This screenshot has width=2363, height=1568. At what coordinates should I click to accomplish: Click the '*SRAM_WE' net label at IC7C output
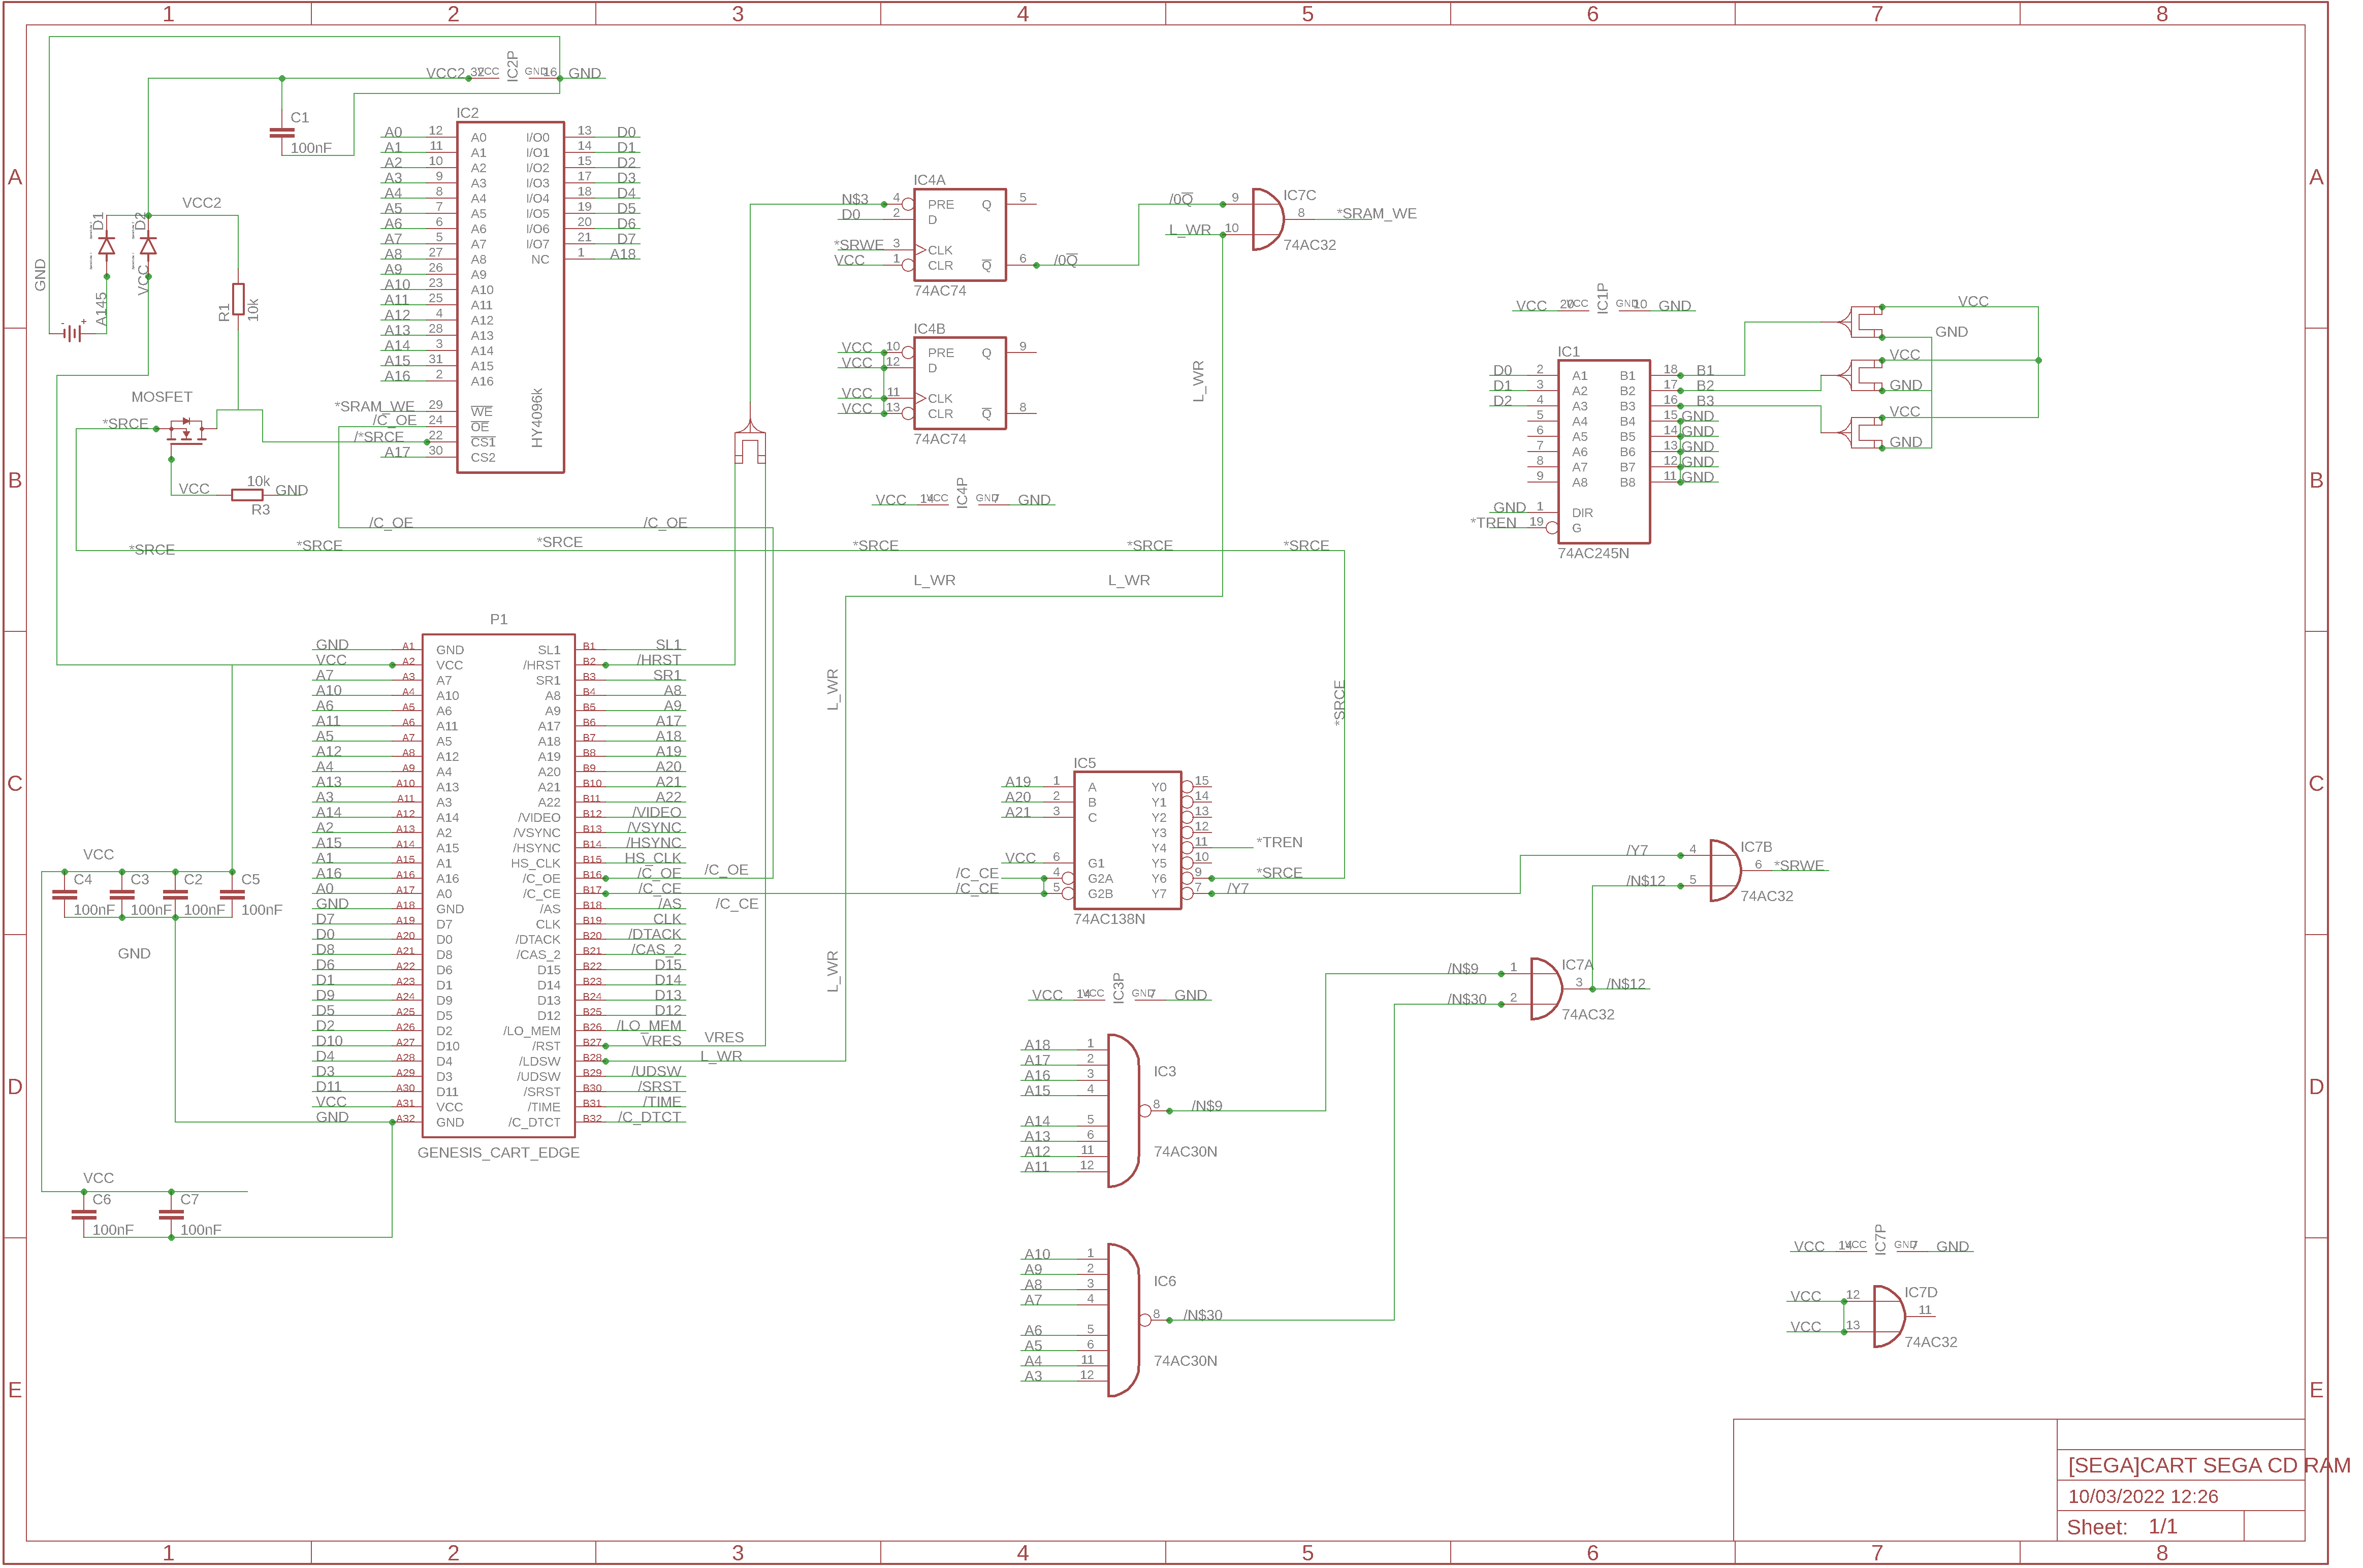1376,214
